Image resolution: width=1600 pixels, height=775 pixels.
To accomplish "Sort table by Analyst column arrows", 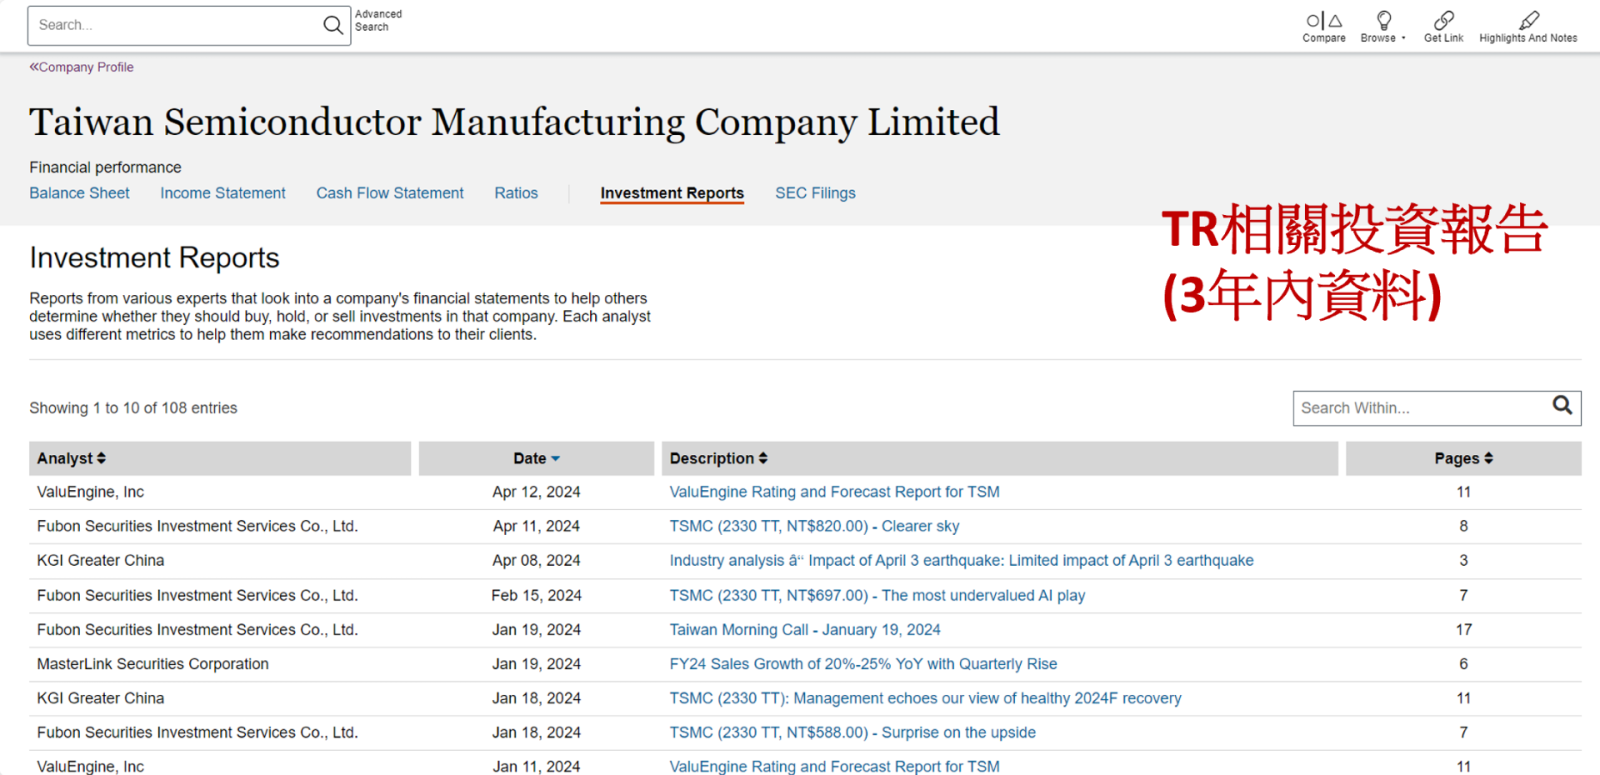I will click(101, 458).
